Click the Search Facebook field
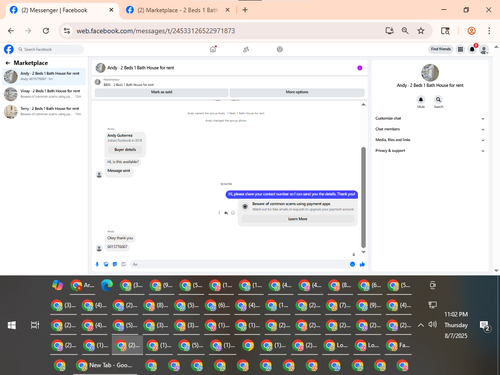Screen dimensions: 500x375 (50, 49)
